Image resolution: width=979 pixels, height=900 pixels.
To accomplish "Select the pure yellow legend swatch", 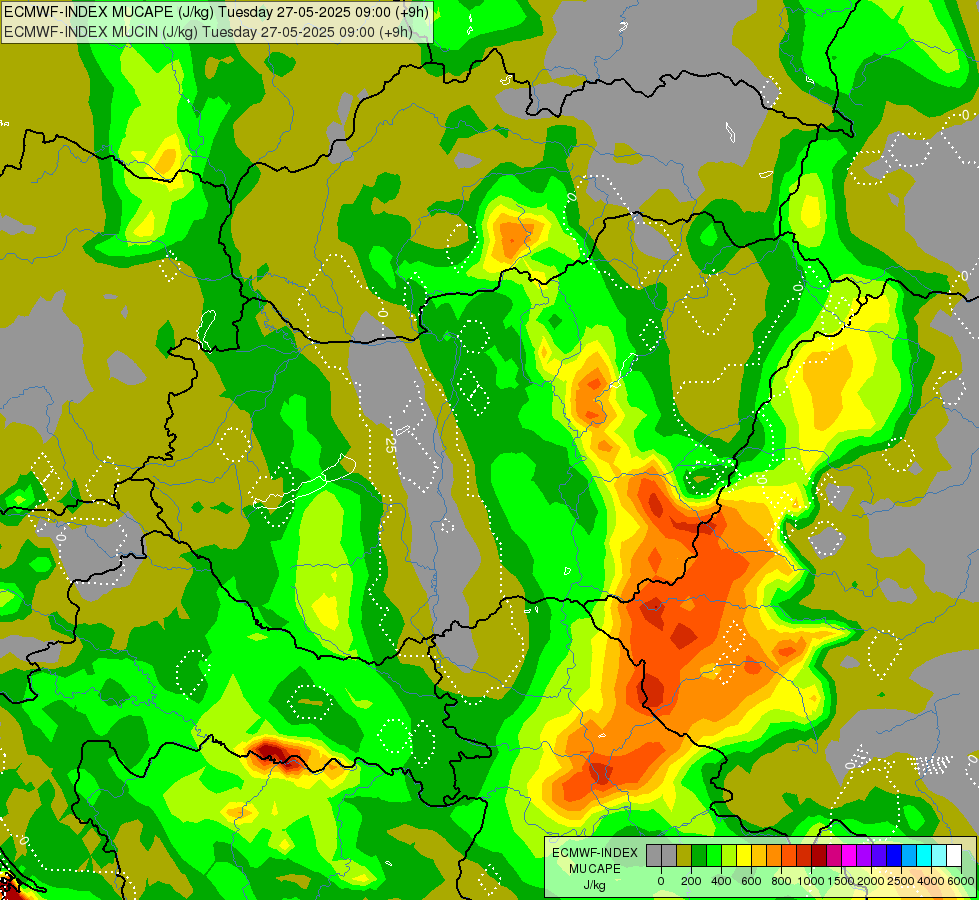I will [x=744, y=855].
